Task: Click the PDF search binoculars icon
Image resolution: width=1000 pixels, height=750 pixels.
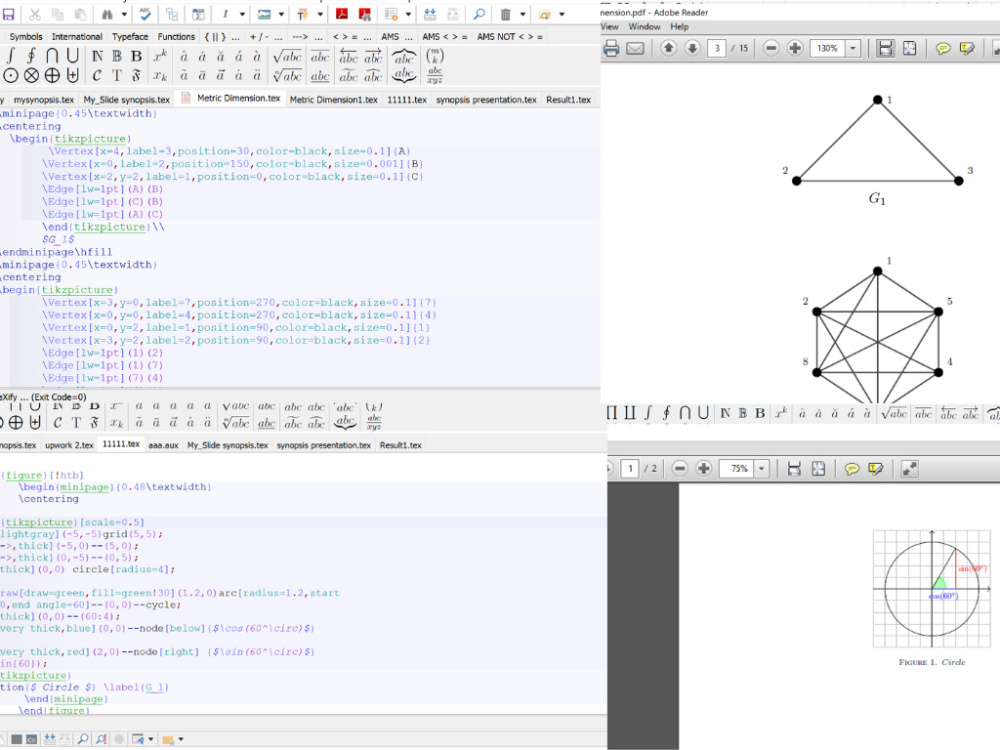Action: point(365,14)
